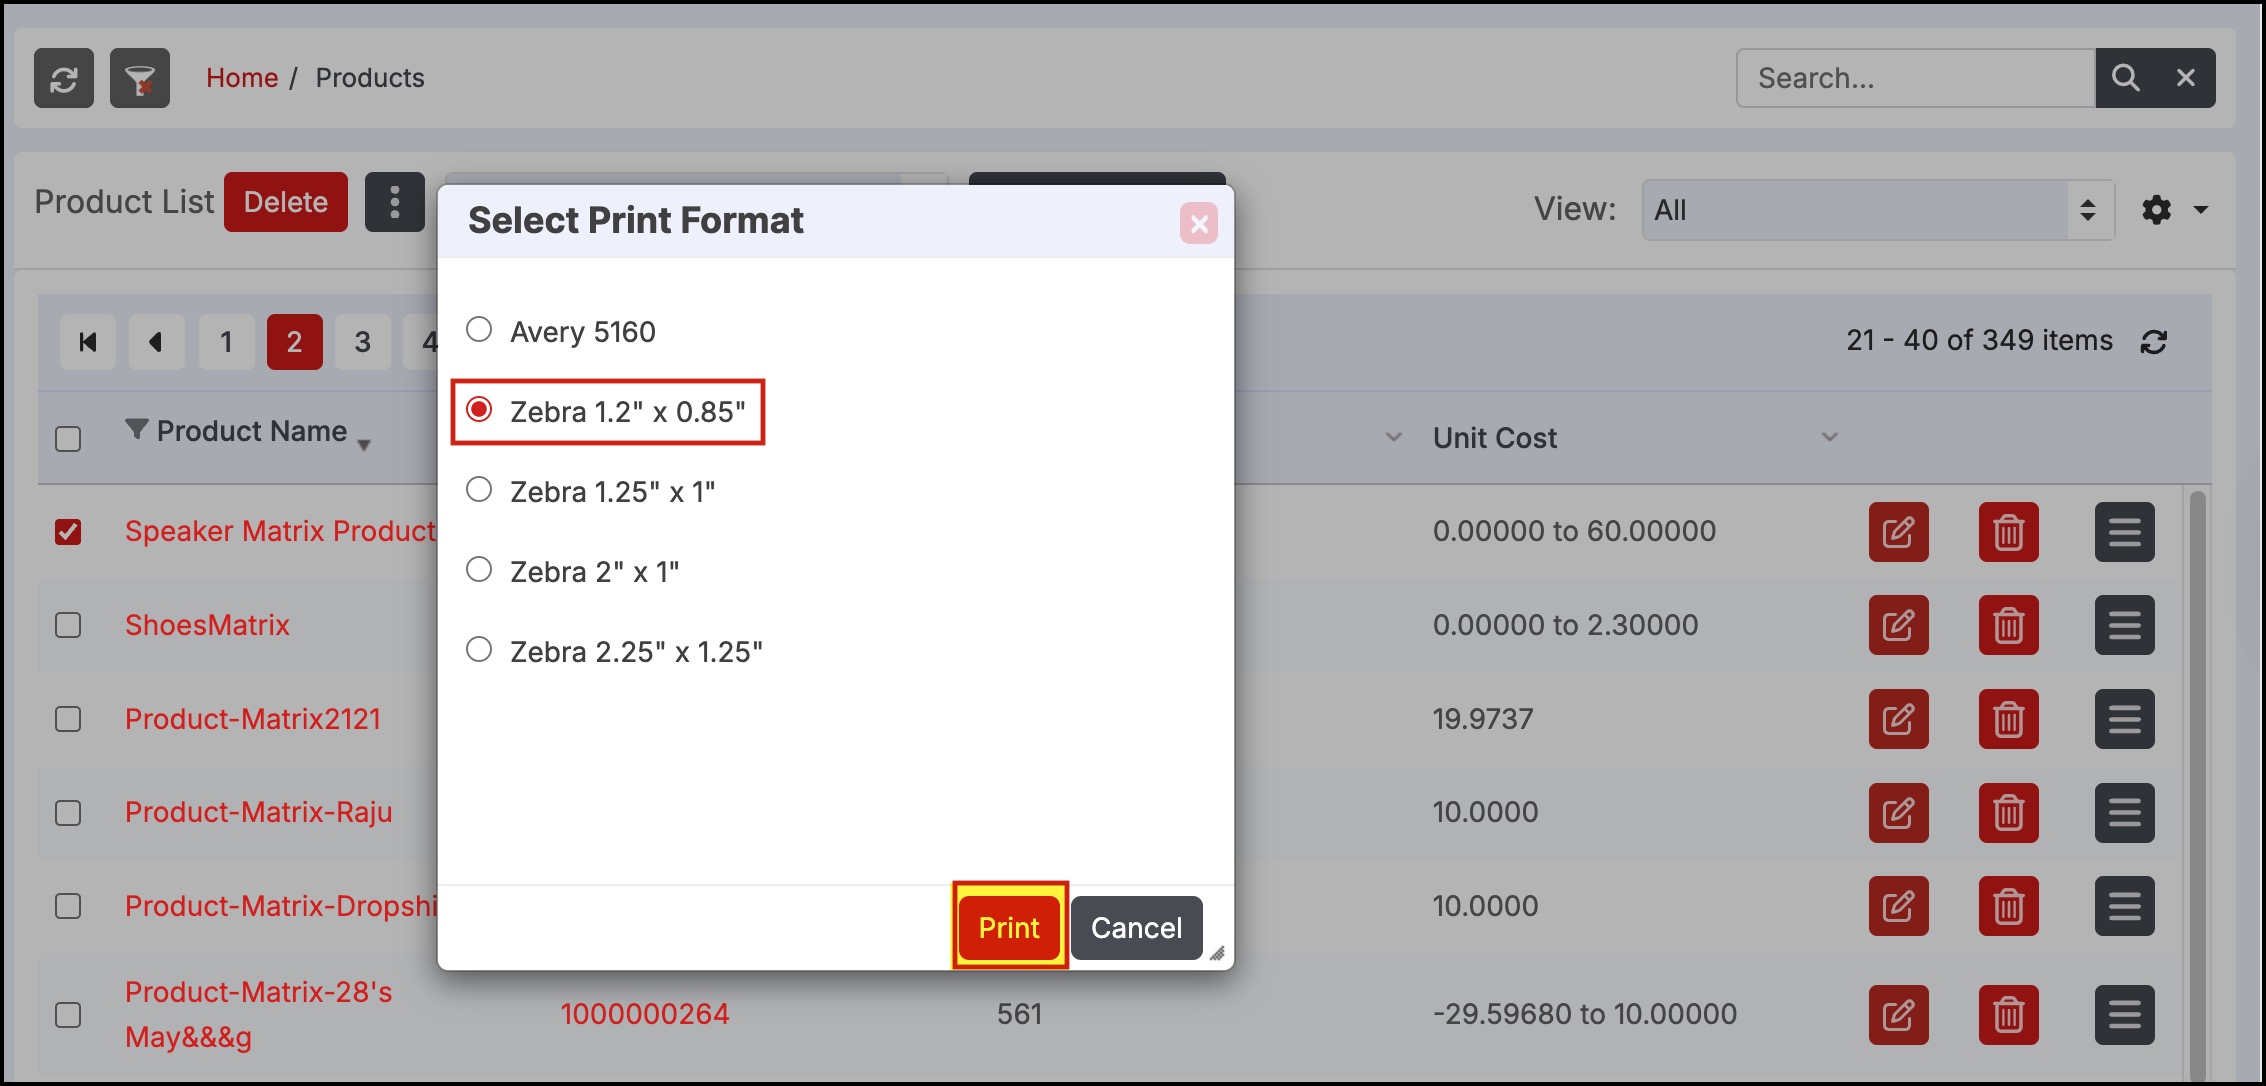
Task: Expand Unit Cost column chevron menu
Action: [1829, 437]
